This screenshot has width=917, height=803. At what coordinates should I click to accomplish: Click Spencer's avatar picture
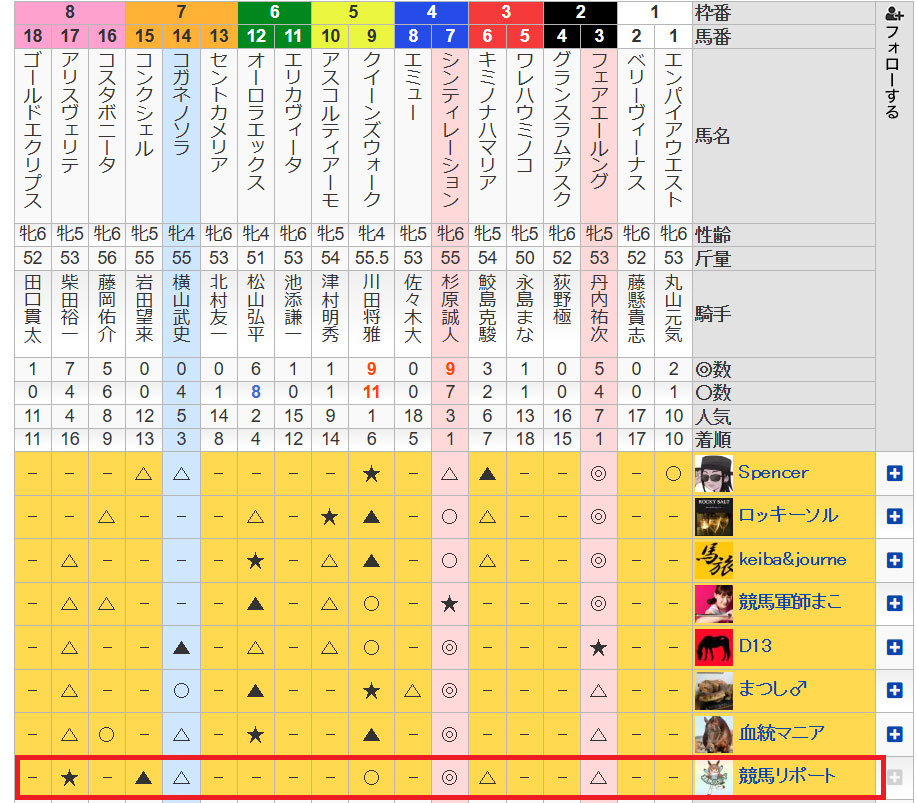click(x=713, y=473)
